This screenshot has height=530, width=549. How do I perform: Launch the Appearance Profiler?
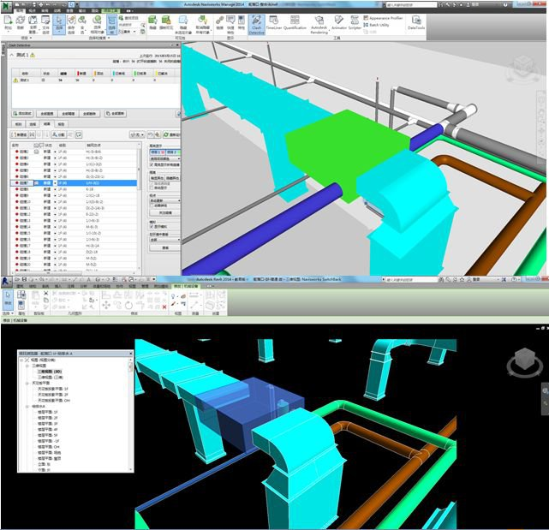383,18
